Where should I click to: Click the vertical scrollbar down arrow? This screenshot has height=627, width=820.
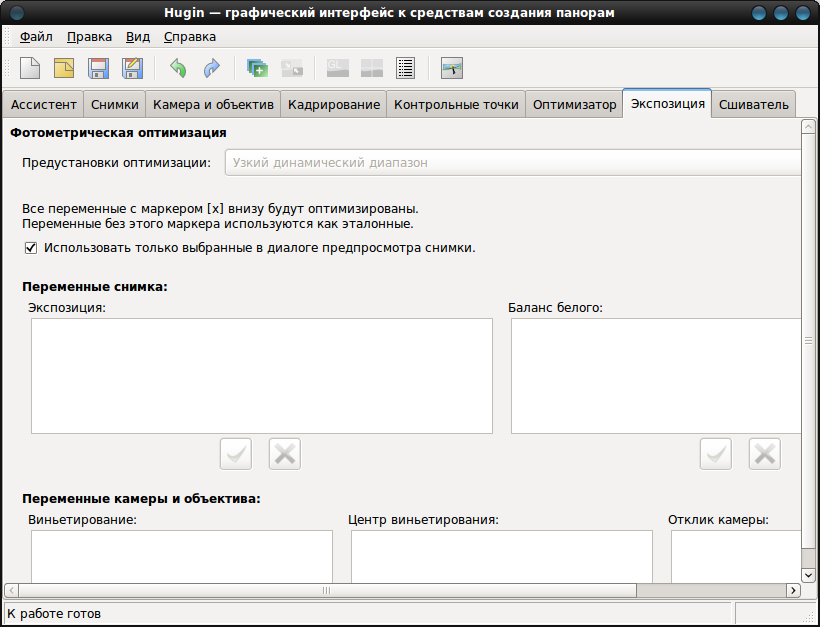(x=808, y=575)
